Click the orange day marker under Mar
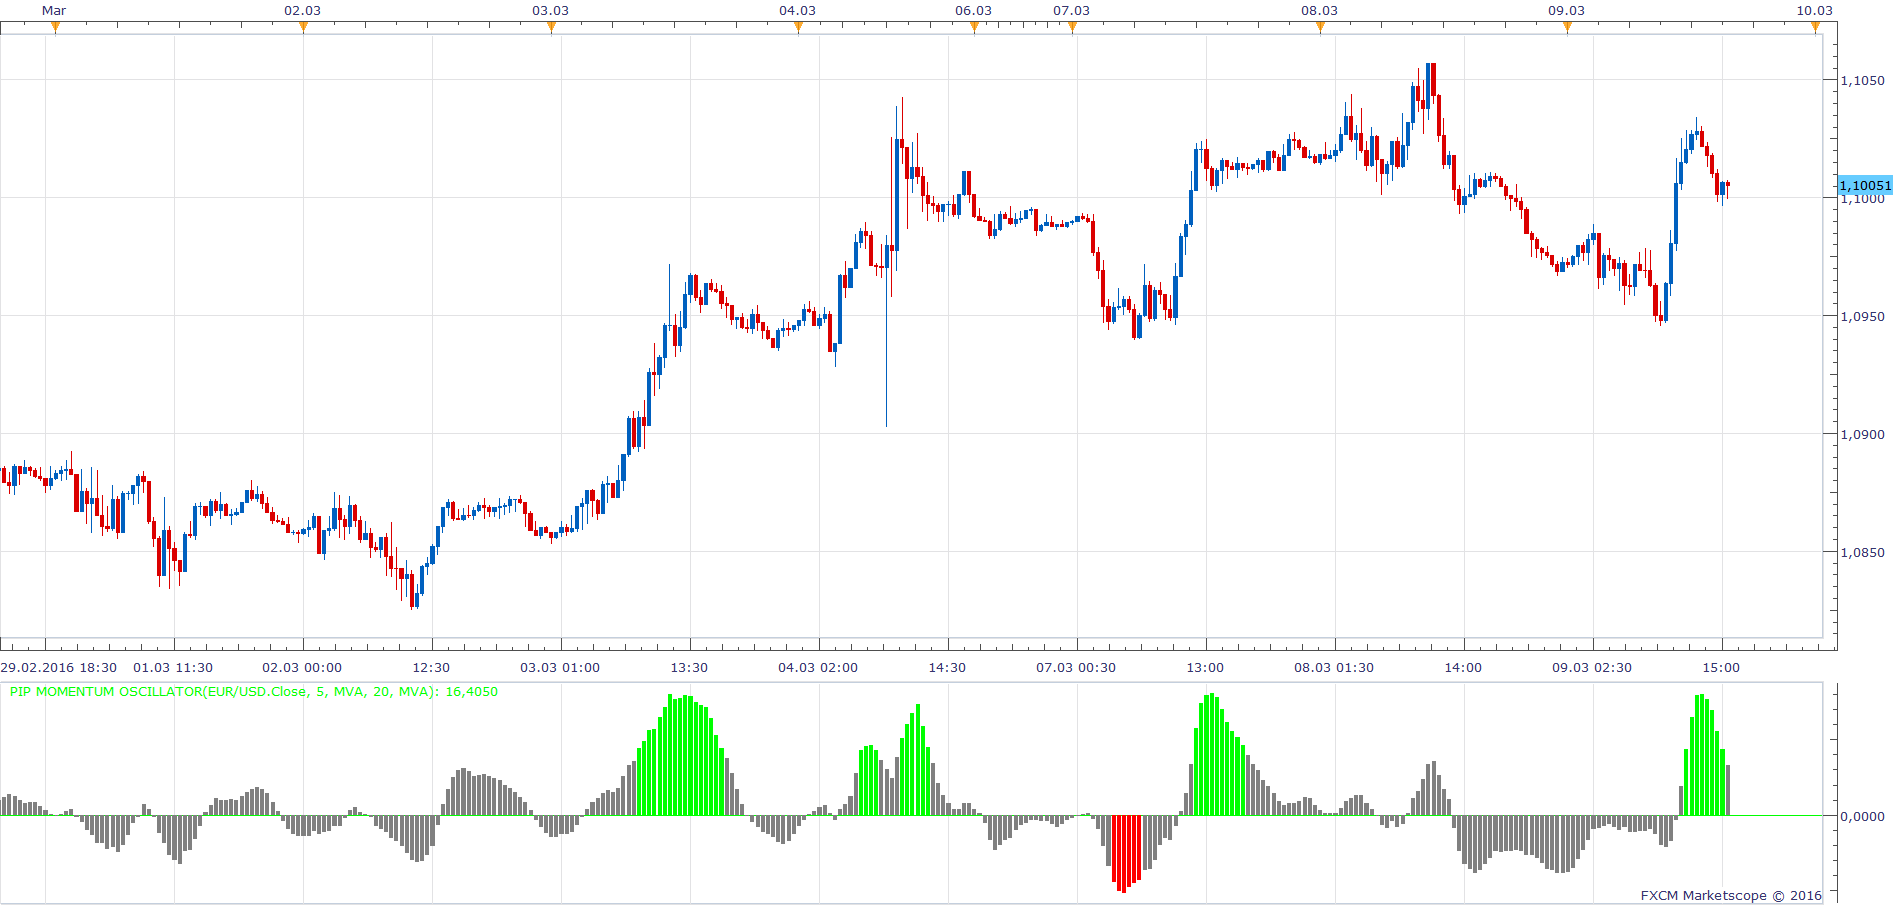 tap(55, 27)
